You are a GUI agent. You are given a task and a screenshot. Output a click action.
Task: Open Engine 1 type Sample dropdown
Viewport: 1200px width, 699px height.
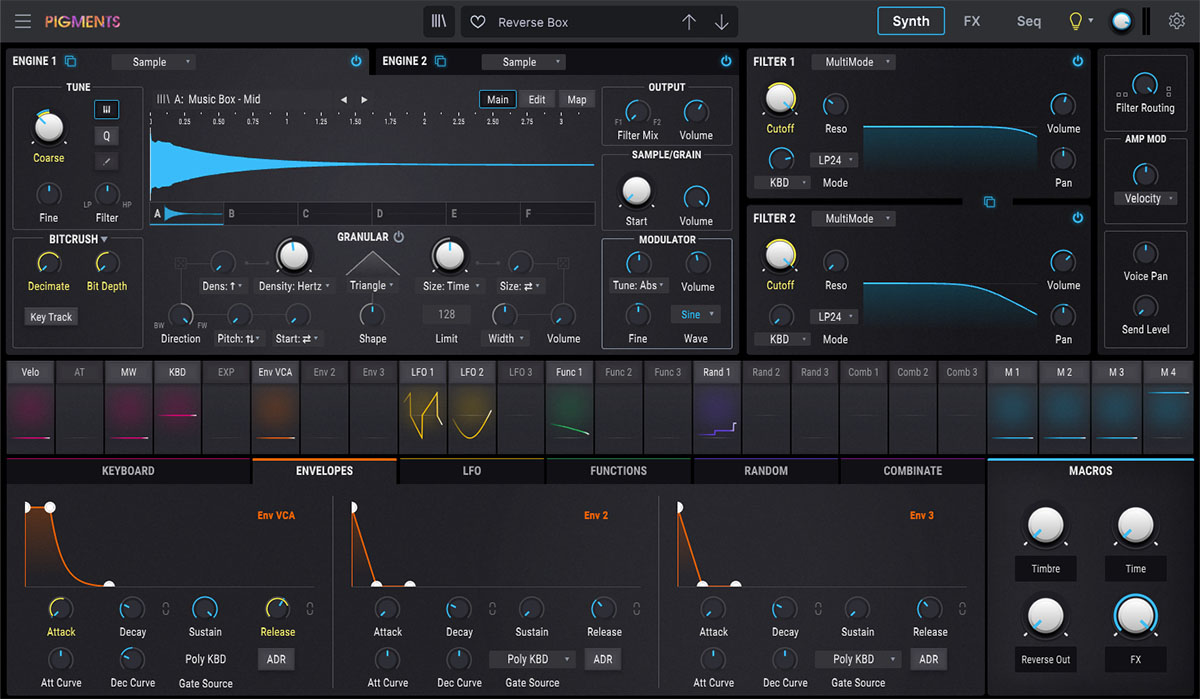coord(154,62)
